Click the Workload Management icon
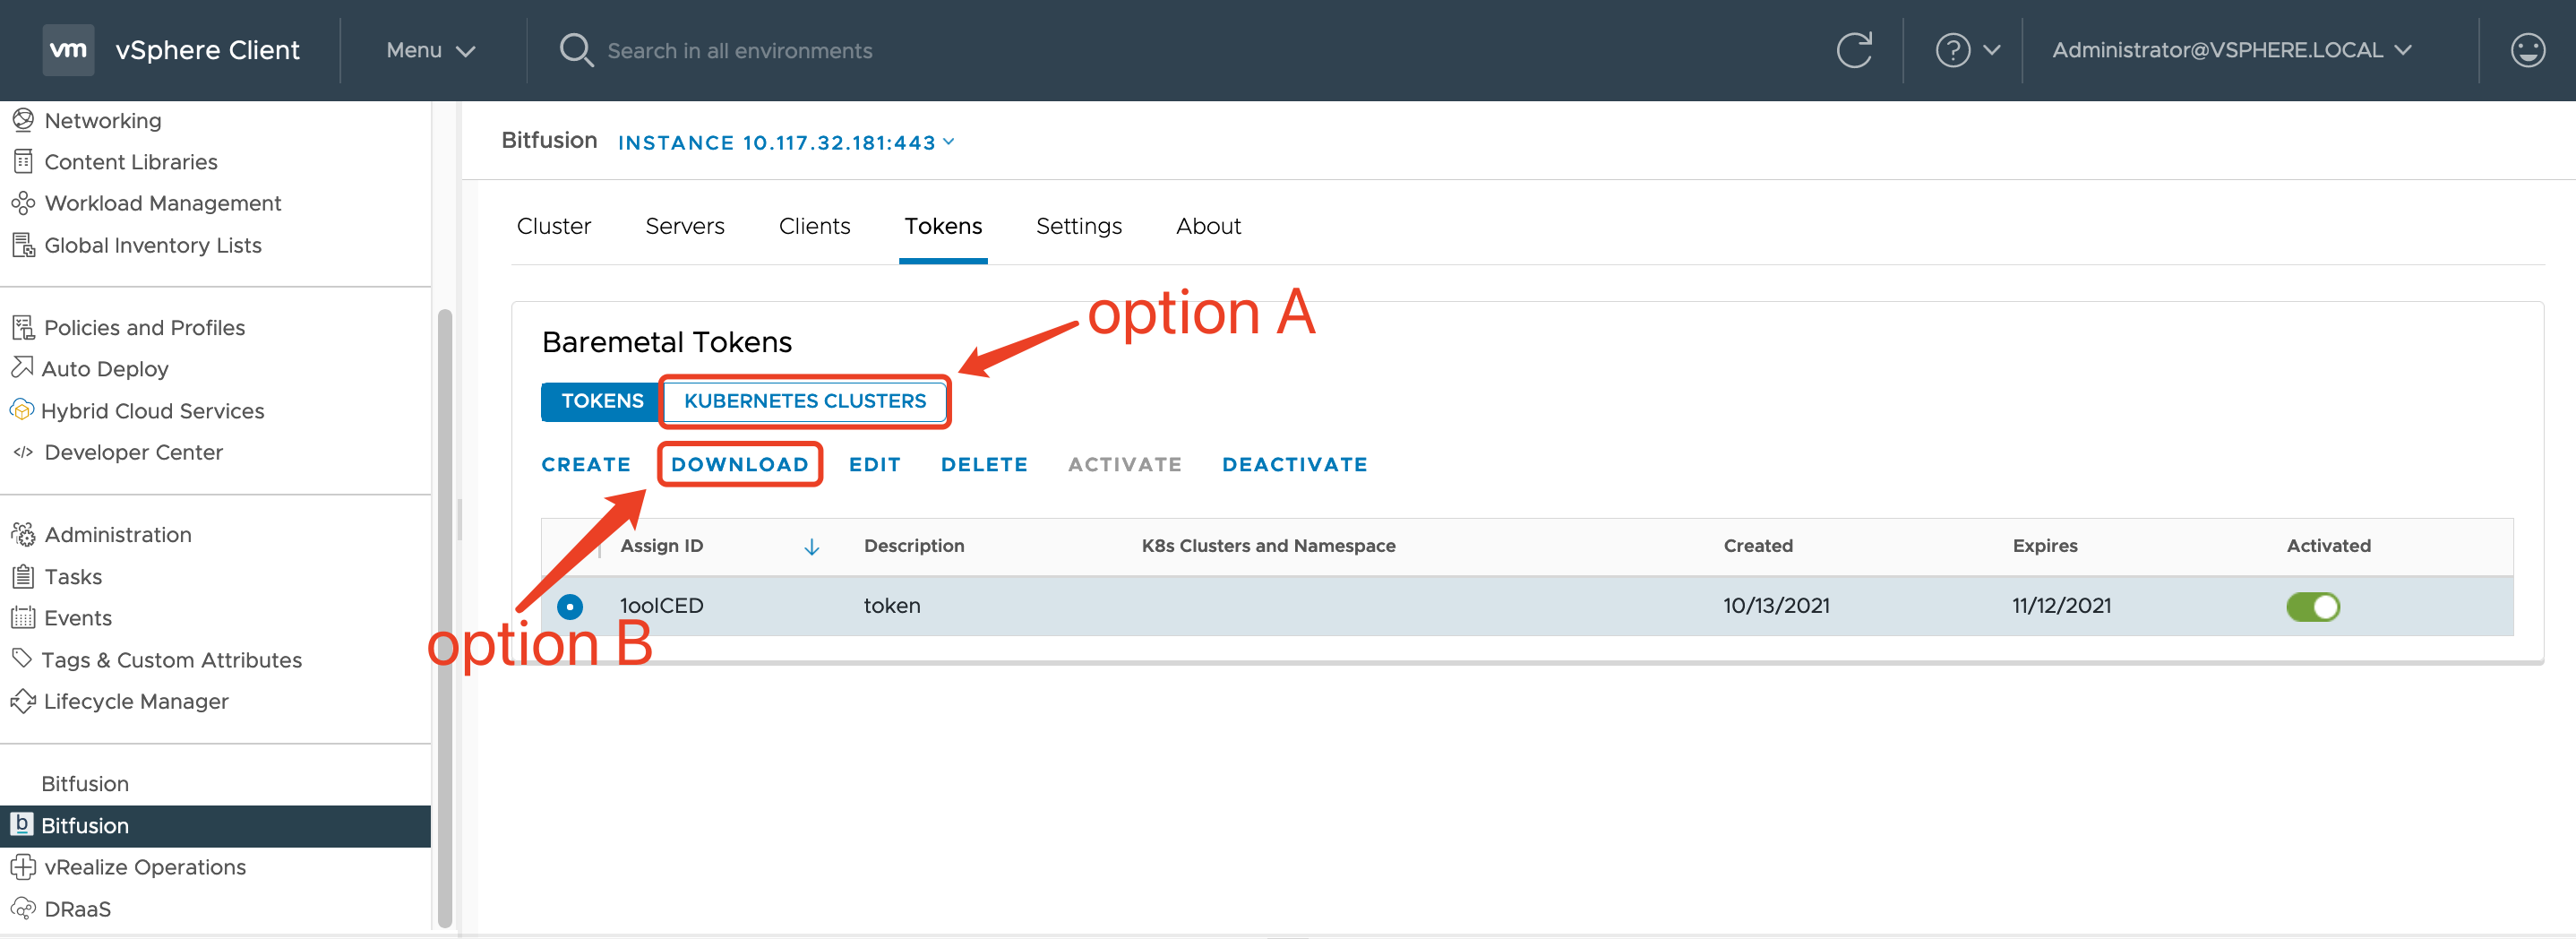This screenshot has width=2576, height=939. (x=23, y=203)
